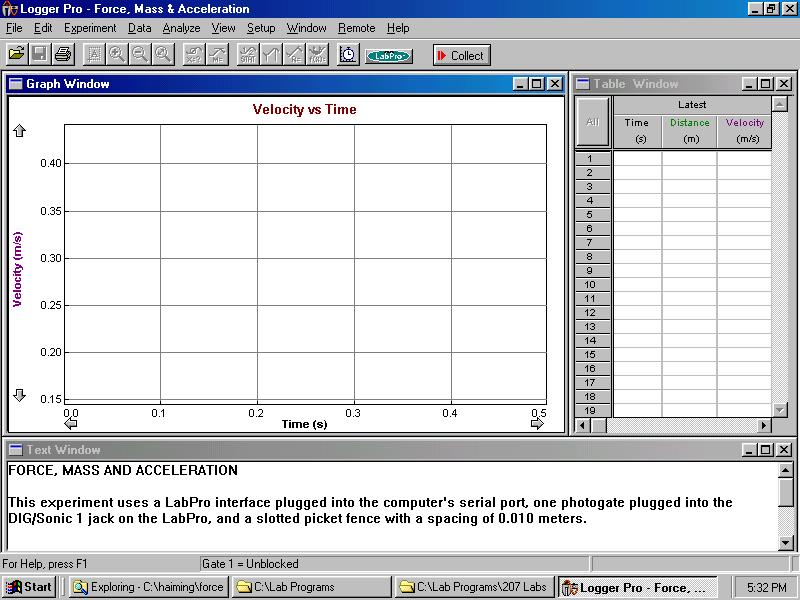Click the Velocity (m/s) y-axis label

(x=17, y=269)
